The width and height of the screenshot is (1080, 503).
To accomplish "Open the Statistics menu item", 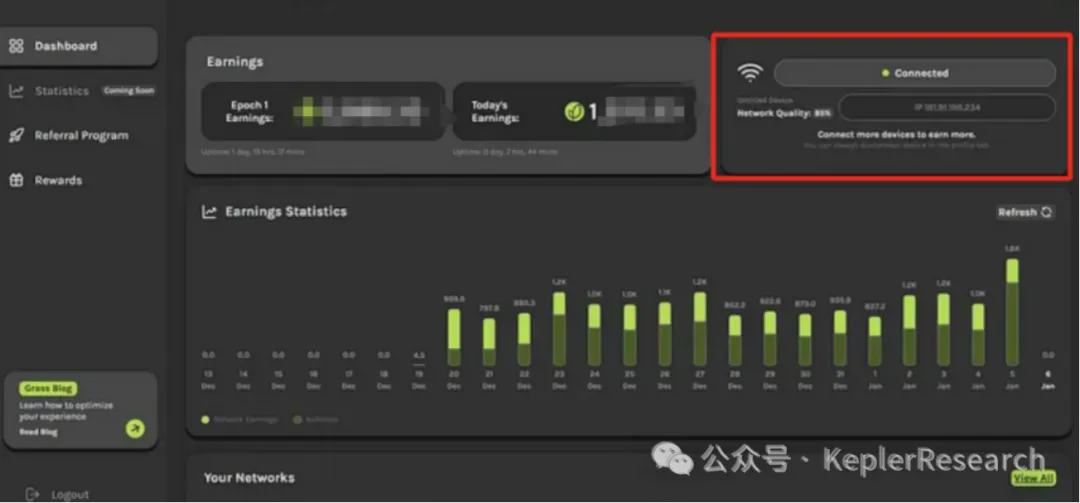I will (x=62, y=91).
